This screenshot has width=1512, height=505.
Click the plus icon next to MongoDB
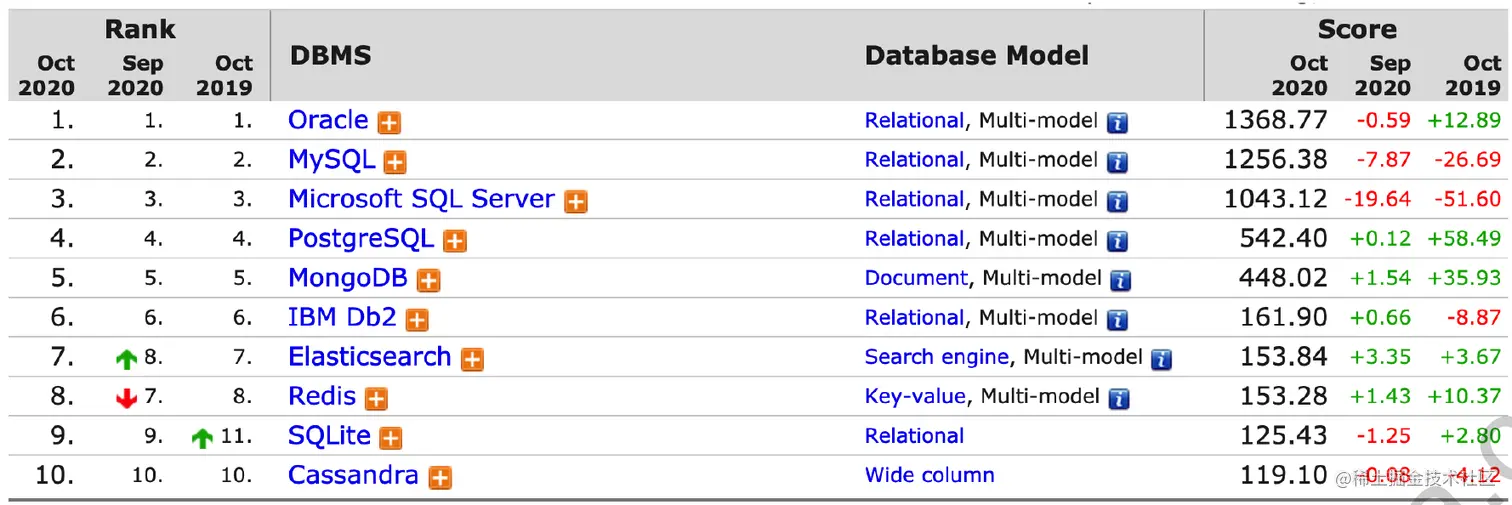(428, 281)
